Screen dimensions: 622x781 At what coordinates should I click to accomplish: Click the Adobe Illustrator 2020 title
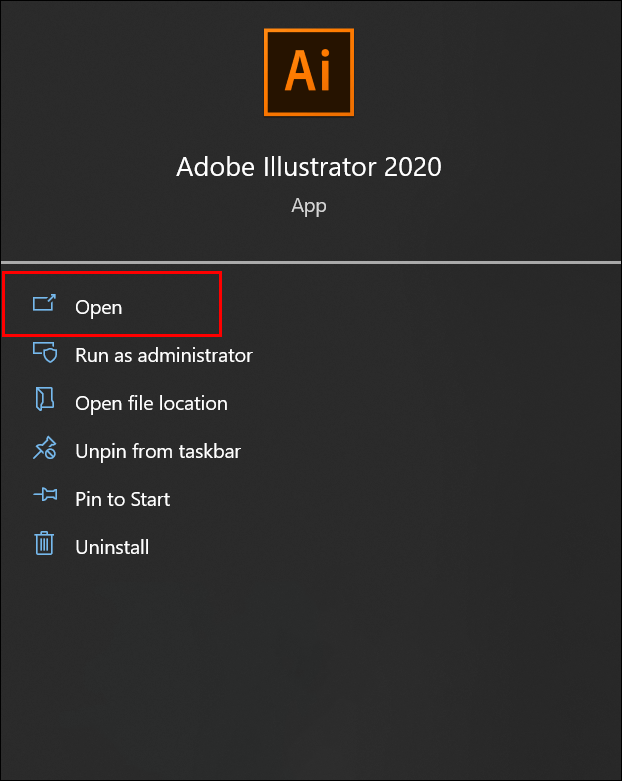(308, 166)
